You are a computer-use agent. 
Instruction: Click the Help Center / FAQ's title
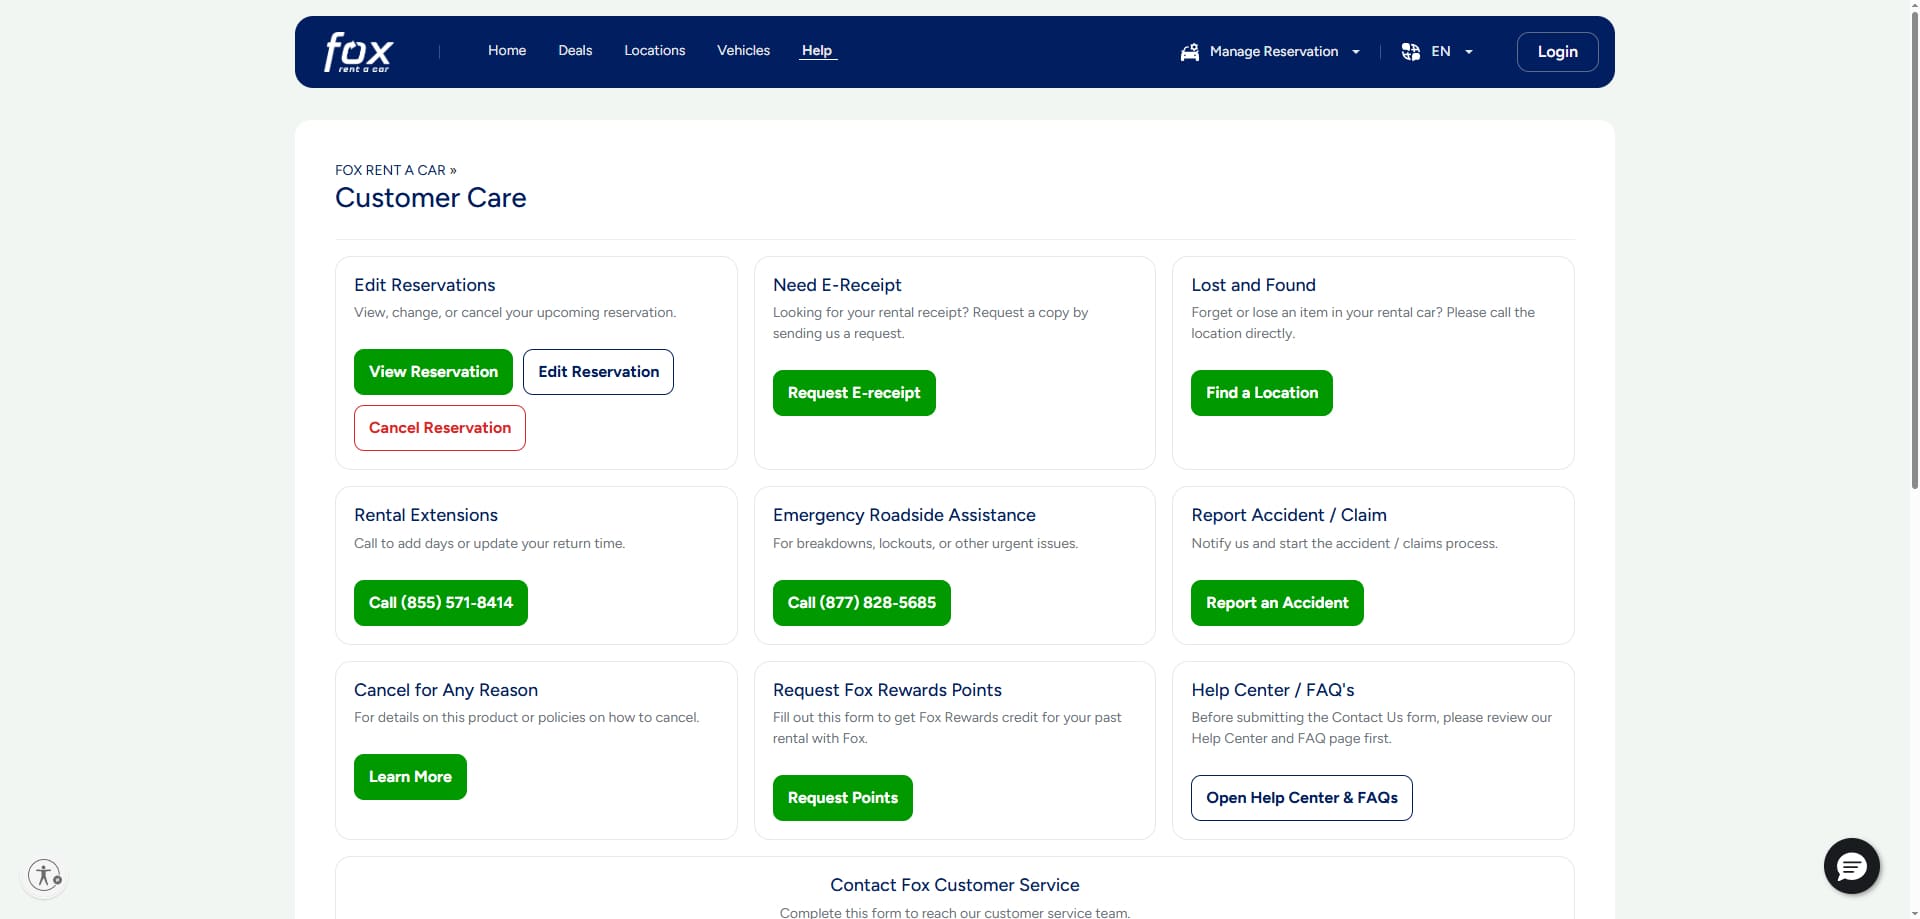(1273, 690)
